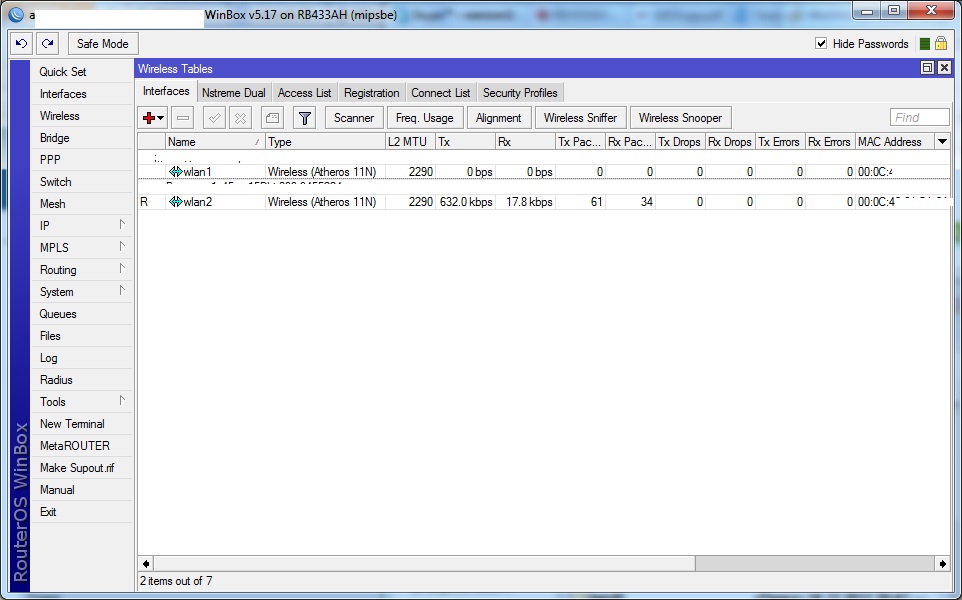This screenshot has width=962, height=600.
Task: Switch to the Security Profiles tab
Action: pos(520,93)
